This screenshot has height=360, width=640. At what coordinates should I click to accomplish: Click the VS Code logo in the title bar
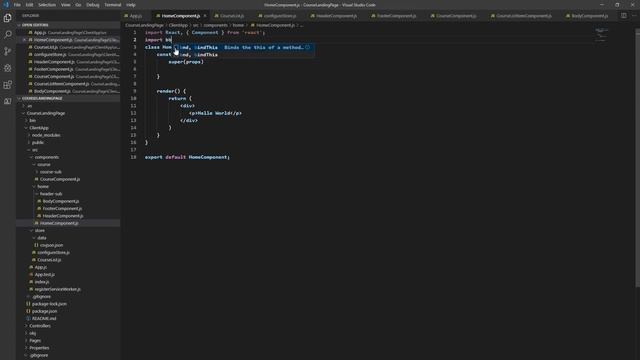pos(6,5)
